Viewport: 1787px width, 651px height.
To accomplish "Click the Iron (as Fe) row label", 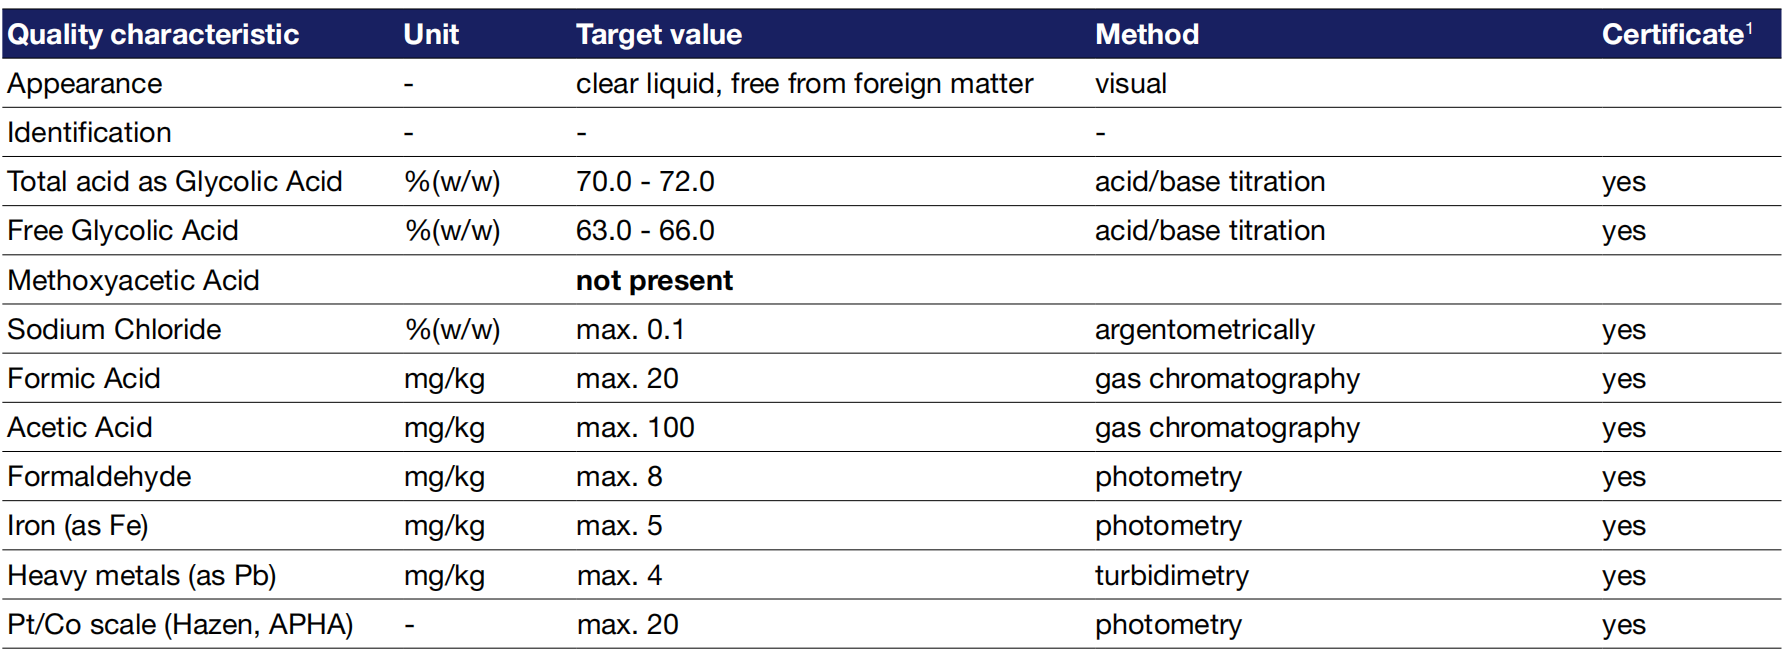I will [x=77, y=526].
